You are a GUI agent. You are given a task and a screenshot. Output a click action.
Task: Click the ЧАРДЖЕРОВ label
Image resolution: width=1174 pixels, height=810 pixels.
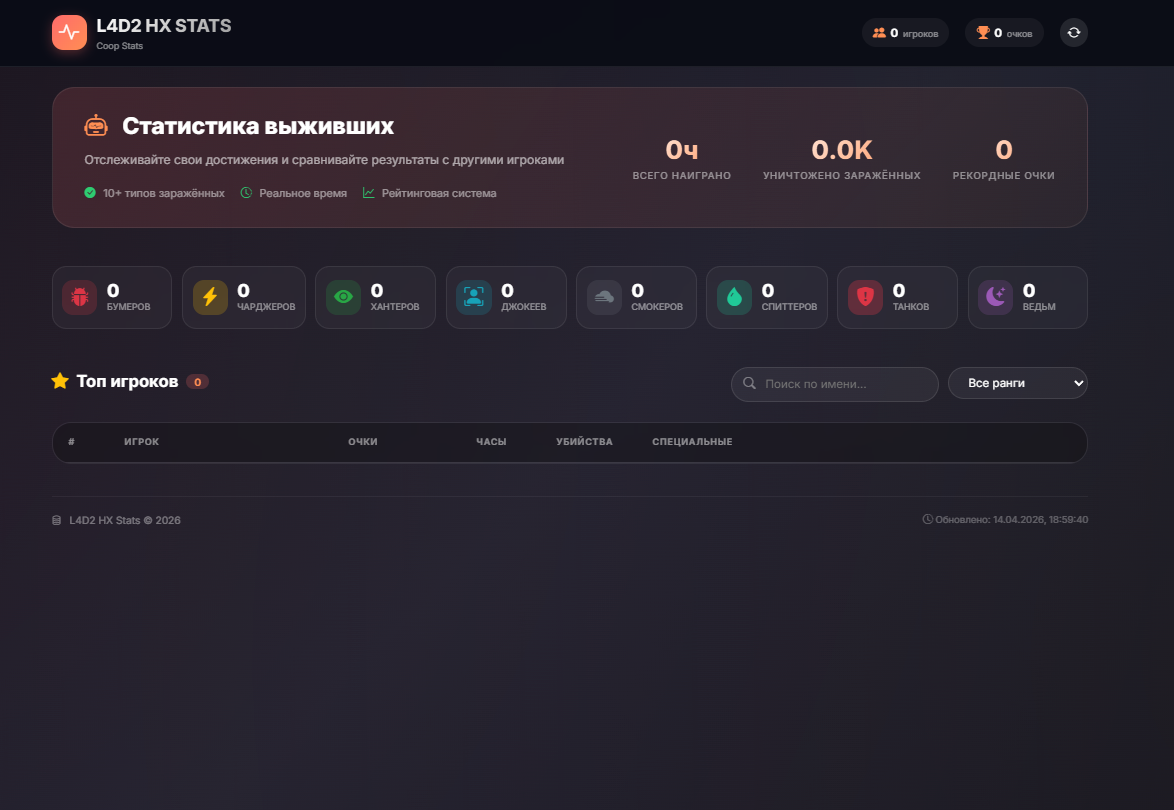pos(267,307)
